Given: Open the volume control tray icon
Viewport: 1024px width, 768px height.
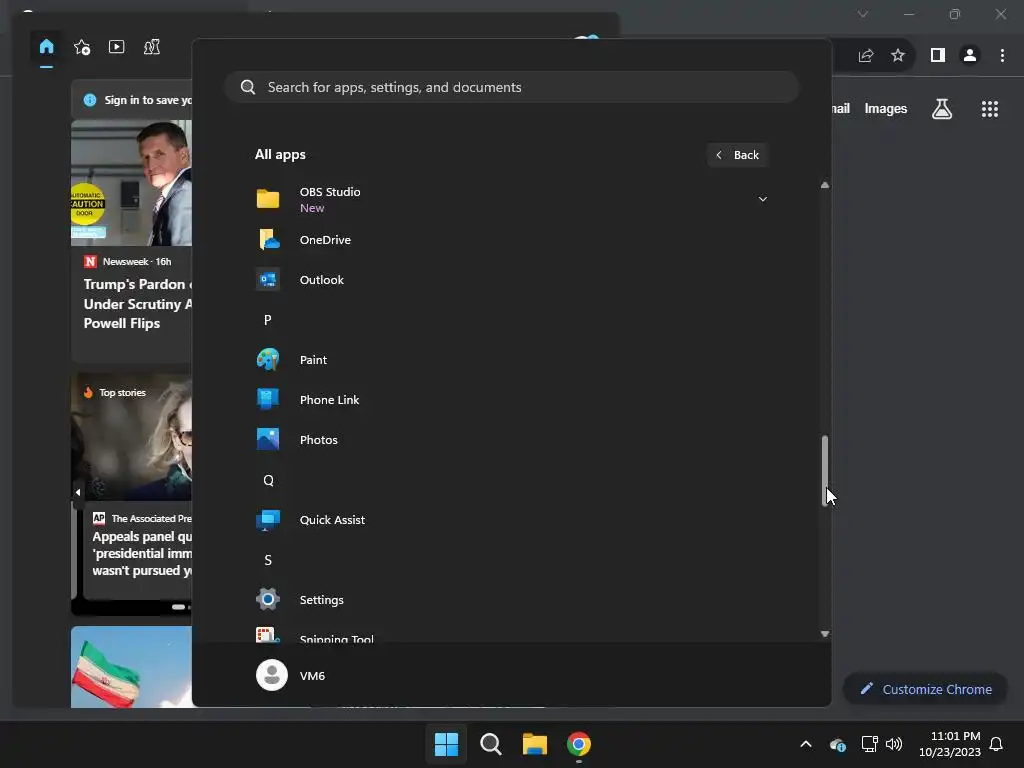Looking at the screenshot, I should pos(894,744).
